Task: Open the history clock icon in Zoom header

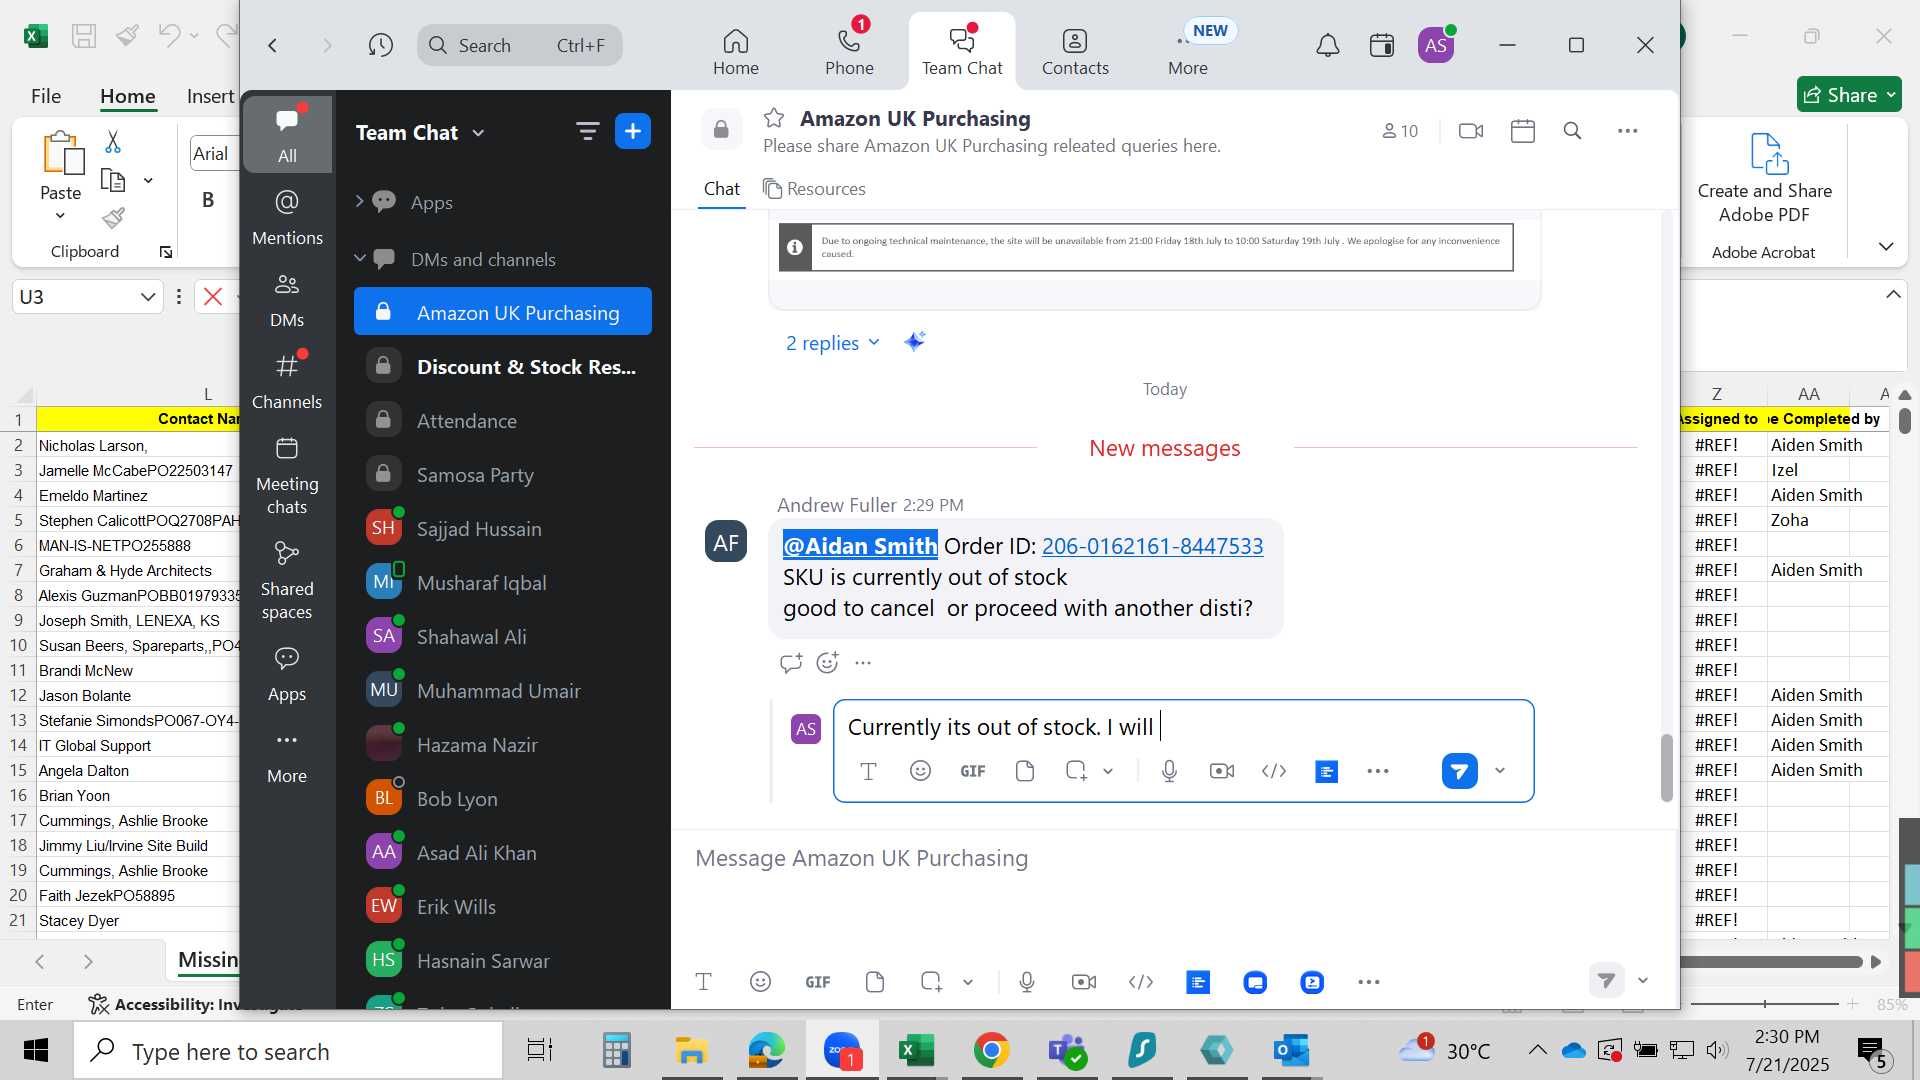Action: tap(380, 45)
